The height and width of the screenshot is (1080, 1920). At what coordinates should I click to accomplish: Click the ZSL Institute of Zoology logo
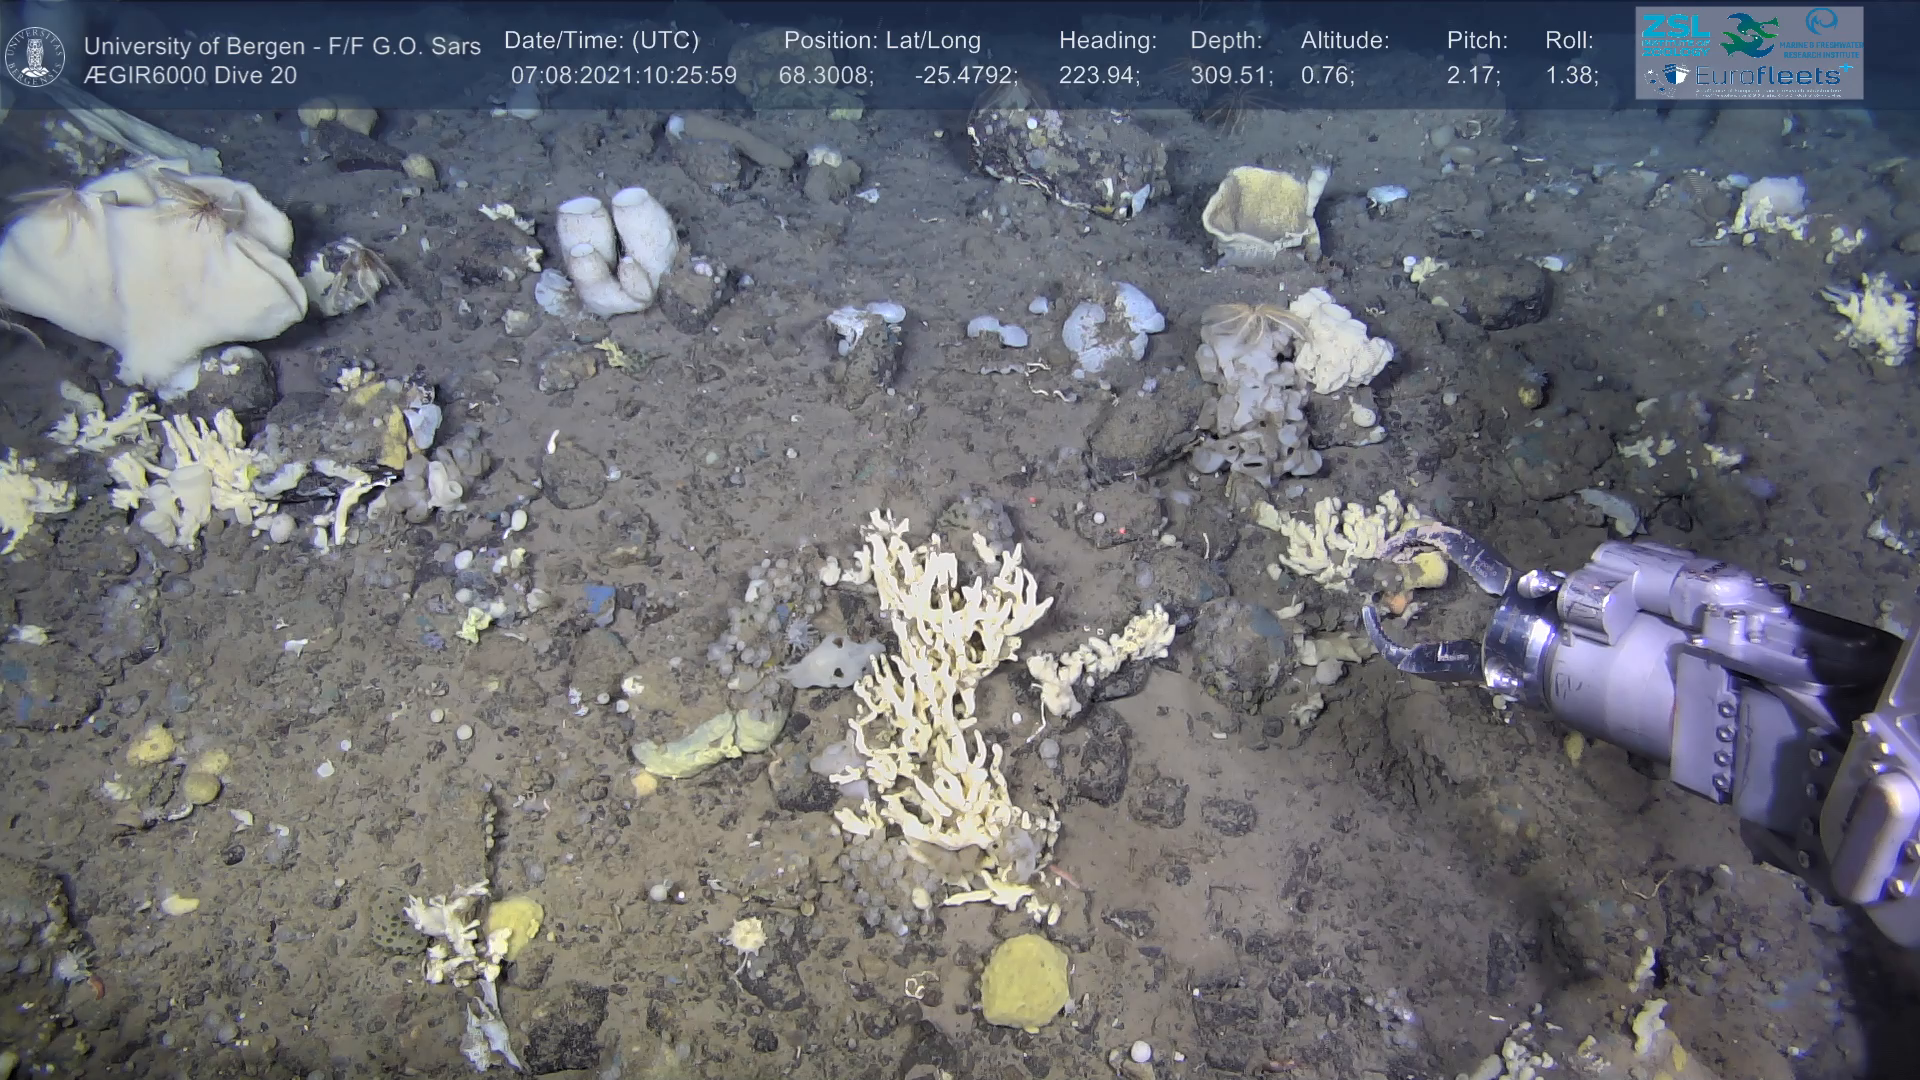click(1675, 35)
